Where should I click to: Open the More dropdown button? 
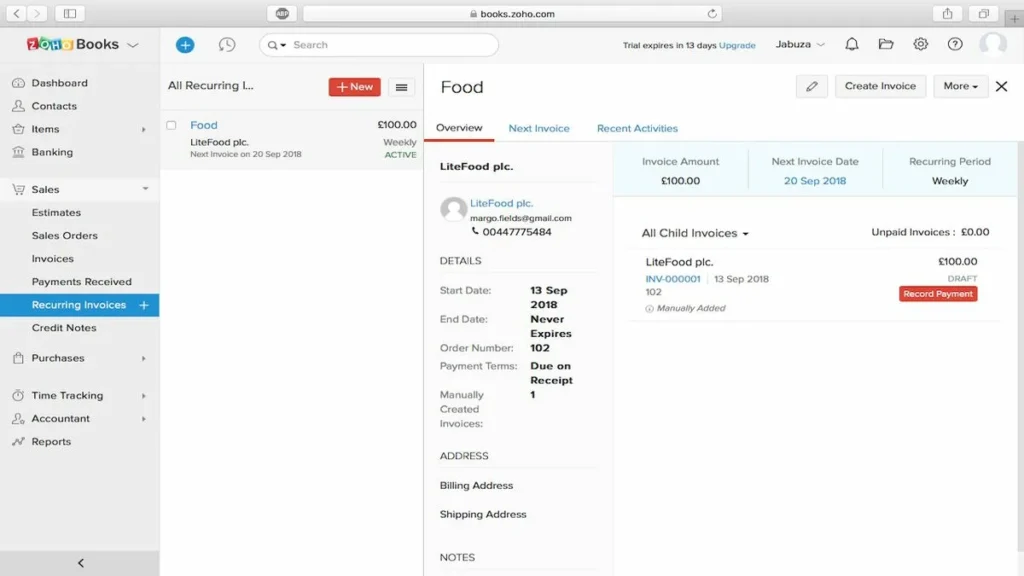[961, 87]
